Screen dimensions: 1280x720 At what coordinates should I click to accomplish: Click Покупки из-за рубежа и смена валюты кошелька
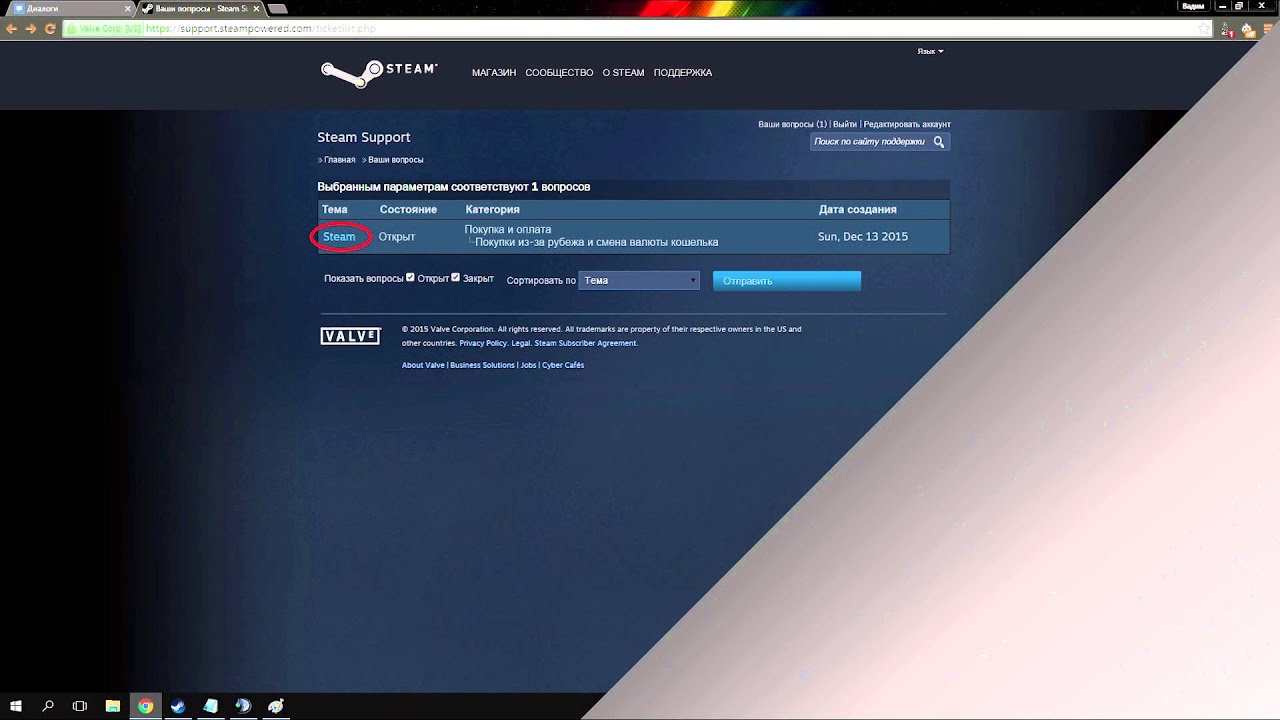(597, 243)
